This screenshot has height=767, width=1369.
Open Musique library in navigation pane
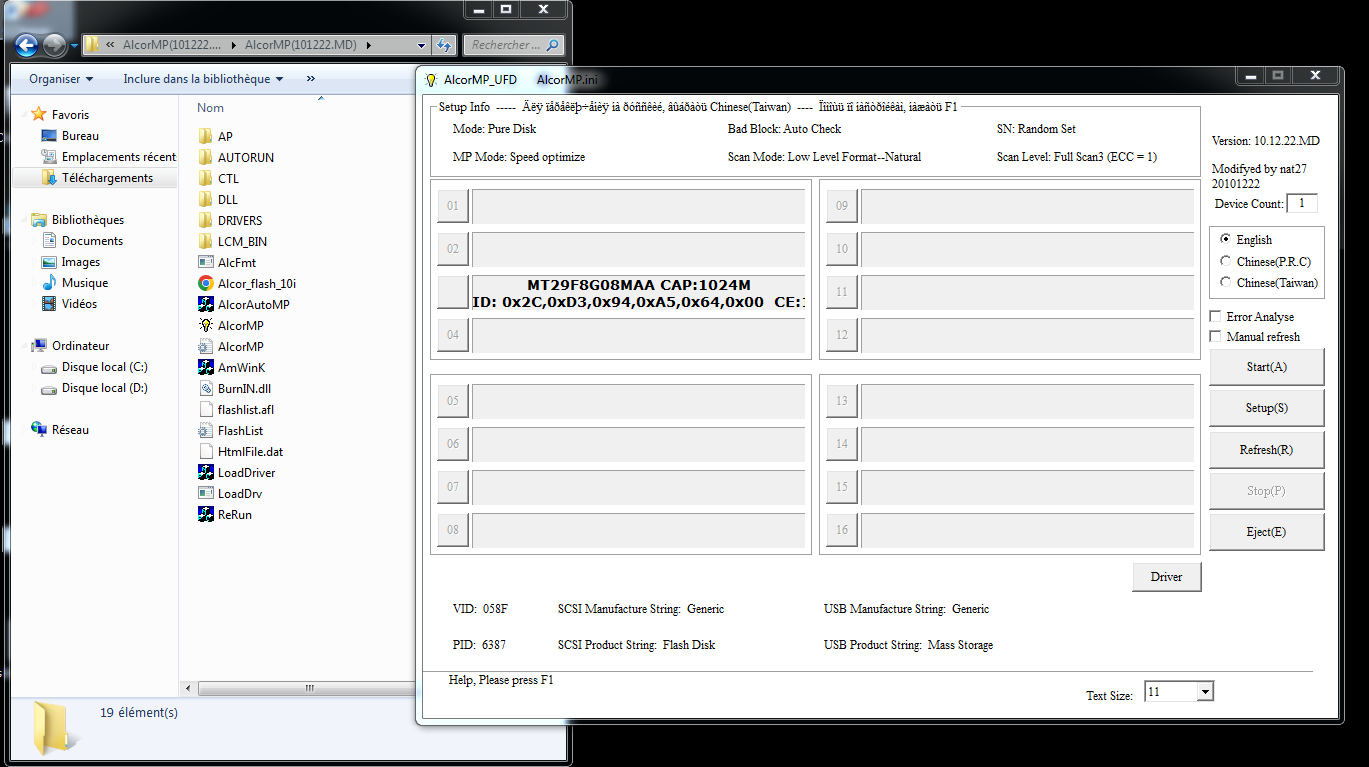point(85,283)
